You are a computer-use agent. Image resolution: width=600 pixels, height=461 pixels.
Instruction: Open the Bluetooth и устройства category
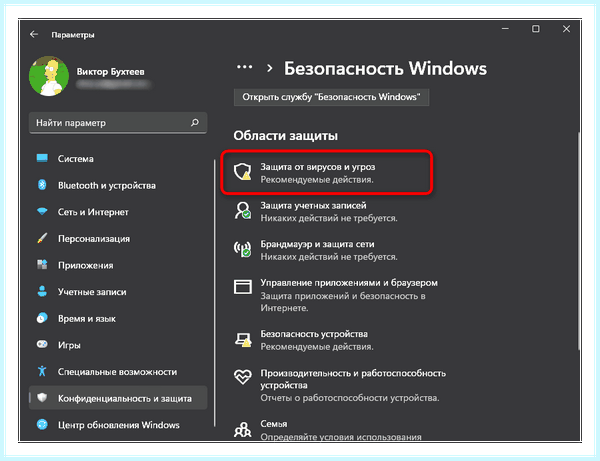pyautogui.click(x=118, y=185)
